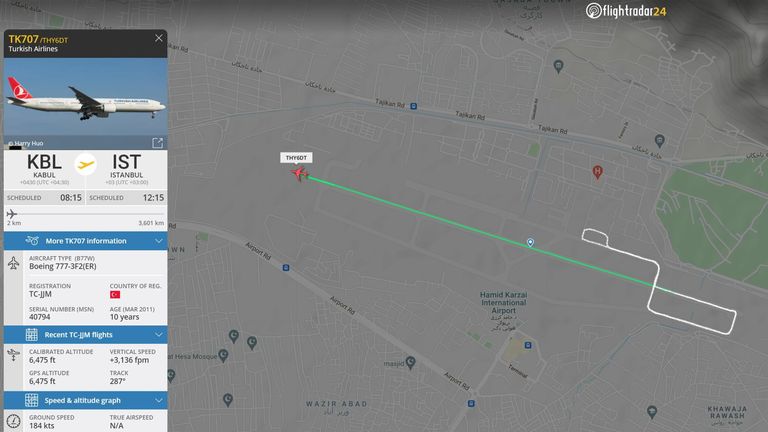Click bus stop icon near Terminal
The height and width of the screenshot is (432, 768).
(x=528, y=345)
